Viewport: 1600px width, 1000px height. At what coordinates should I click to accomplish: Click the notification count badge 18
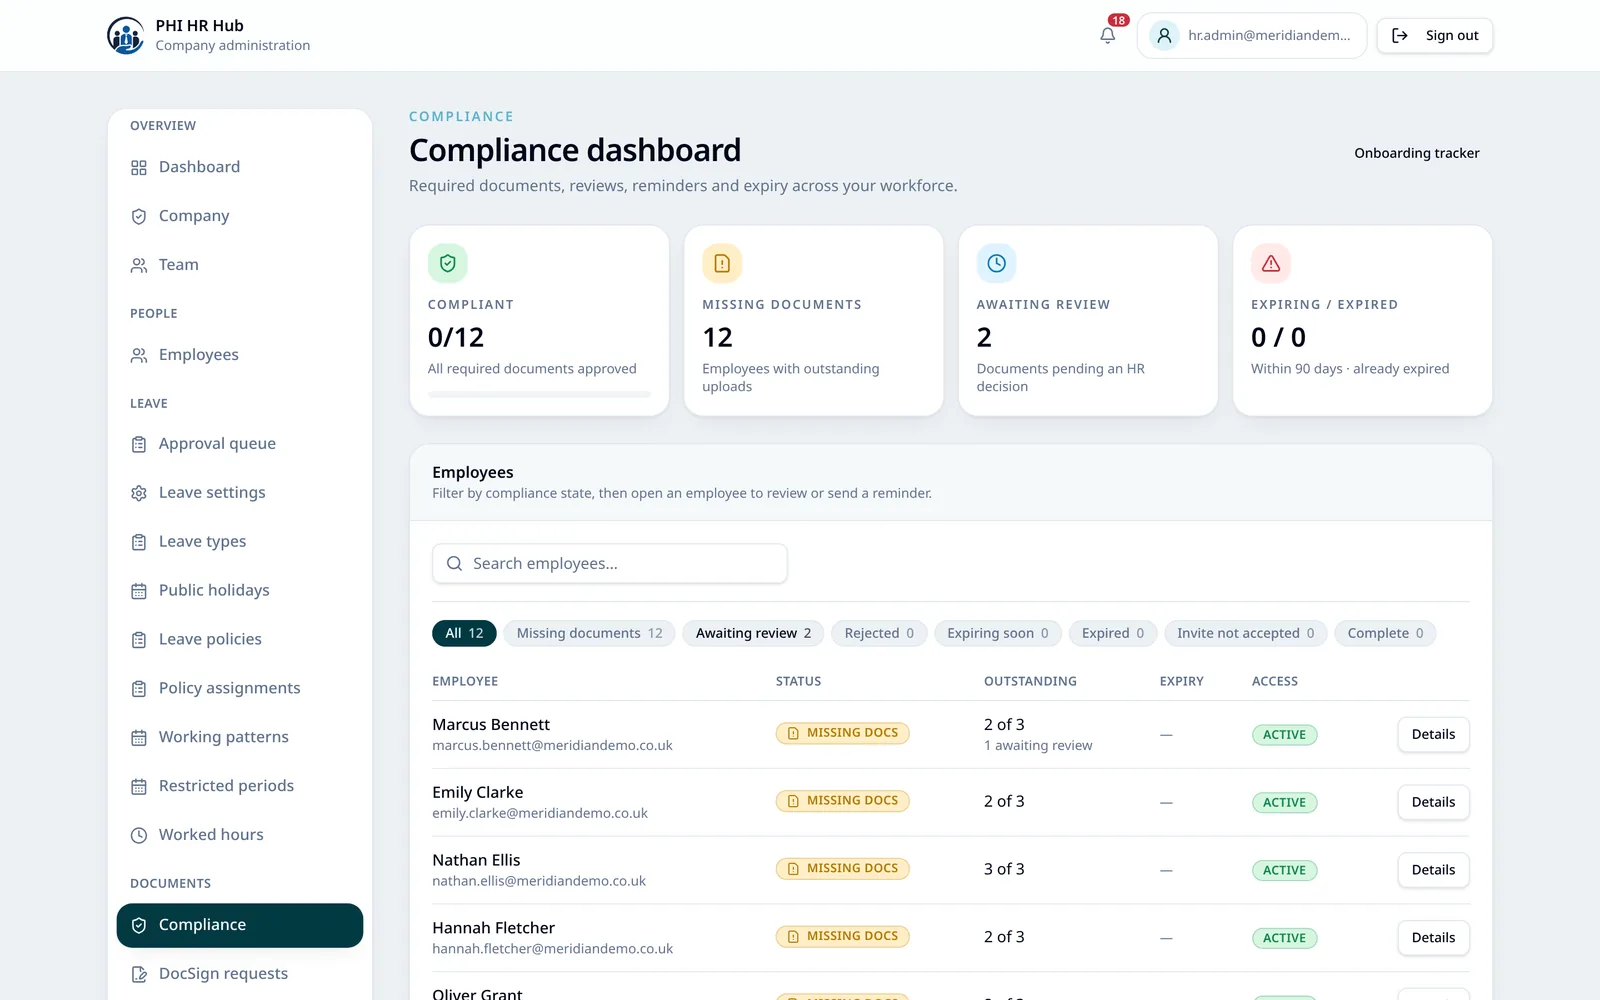click(1118, 21)
